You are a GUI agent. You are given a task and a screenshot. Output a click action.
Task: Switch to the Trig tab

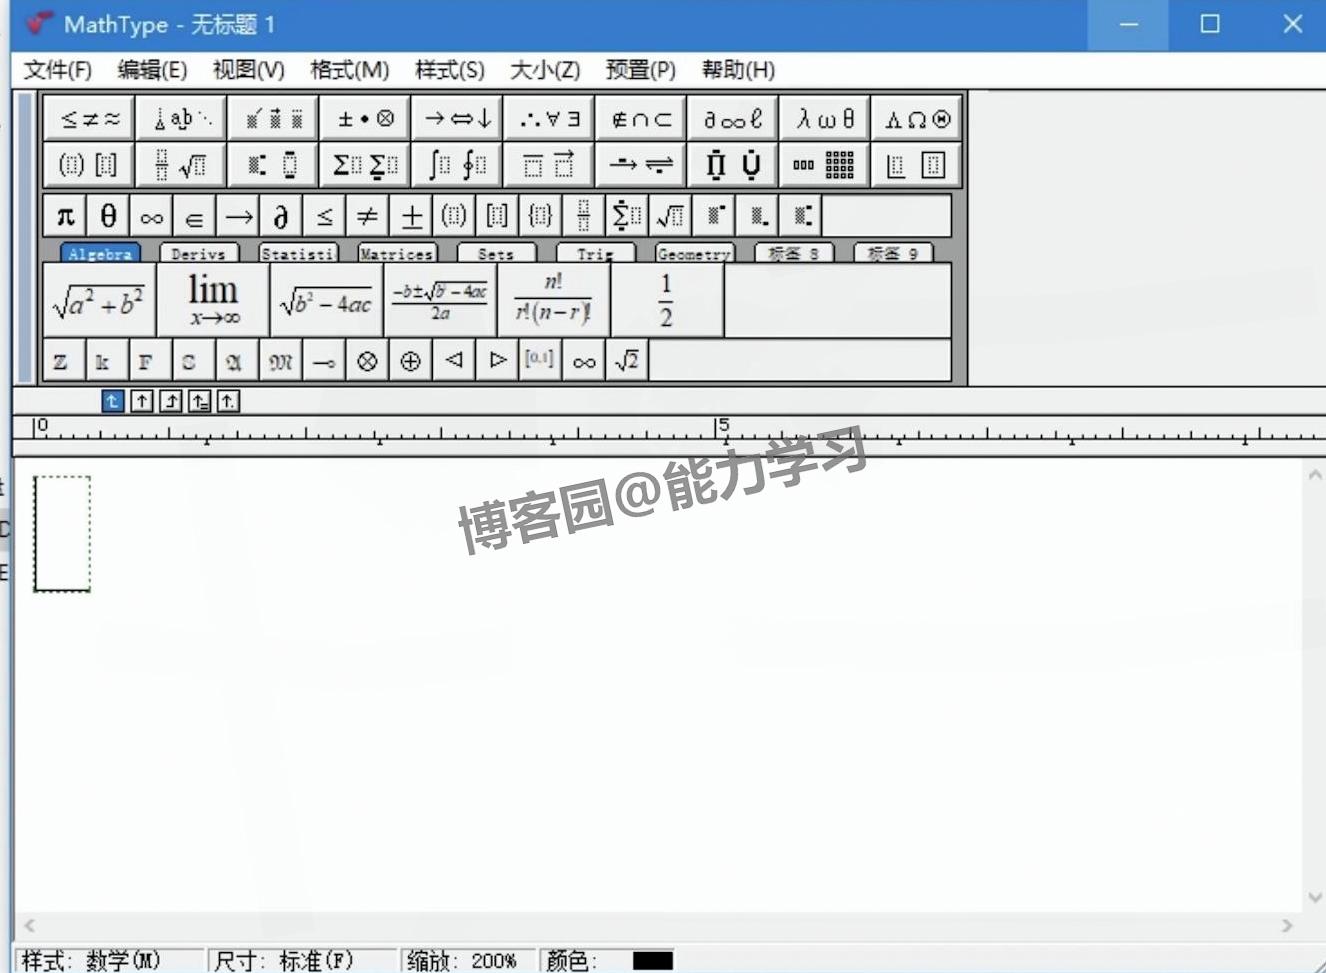(595, 254)
